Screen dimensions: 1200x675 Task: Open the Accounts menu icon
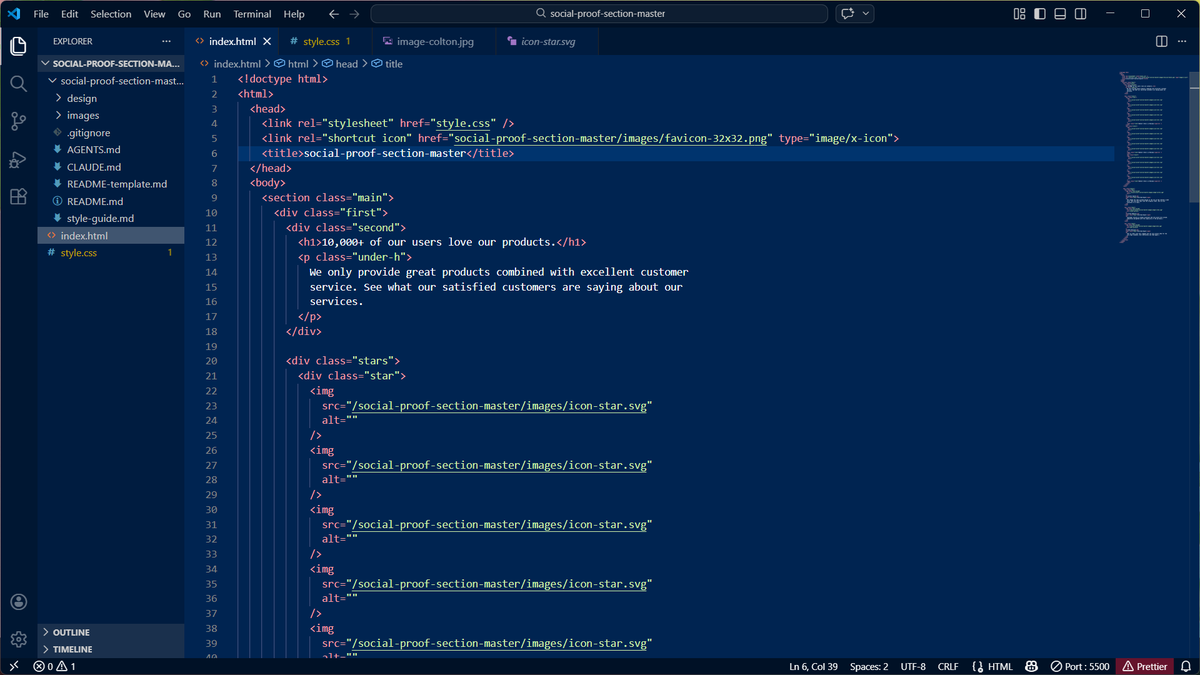[18, 602]
